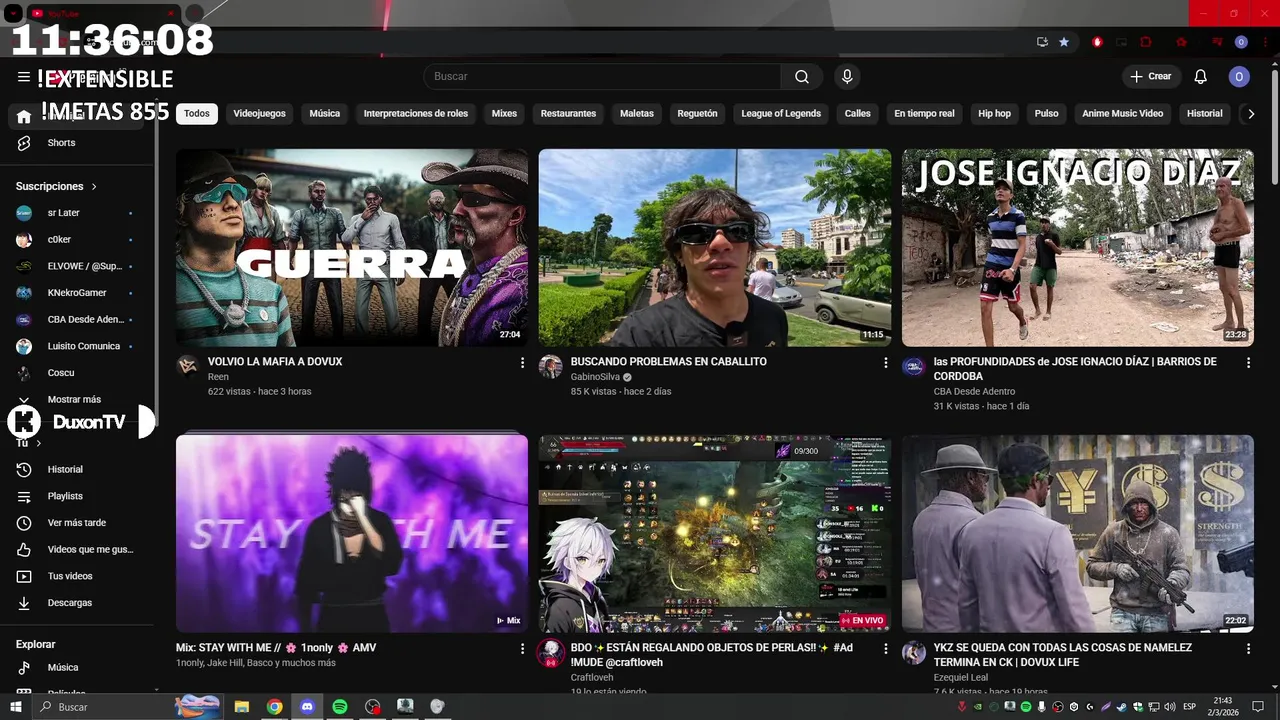This screenshot has width=1280, height=720.
Task: Open GabinoSilva channel avatar
Action: tap(550, 366)
